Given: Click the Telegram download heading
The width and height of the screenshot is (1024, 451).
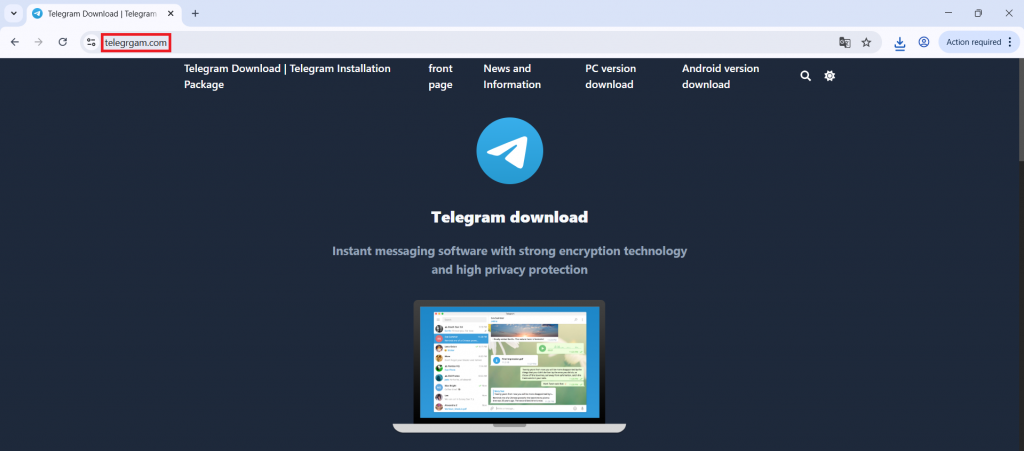Looking at the screenshot, I should click(509, 217).
